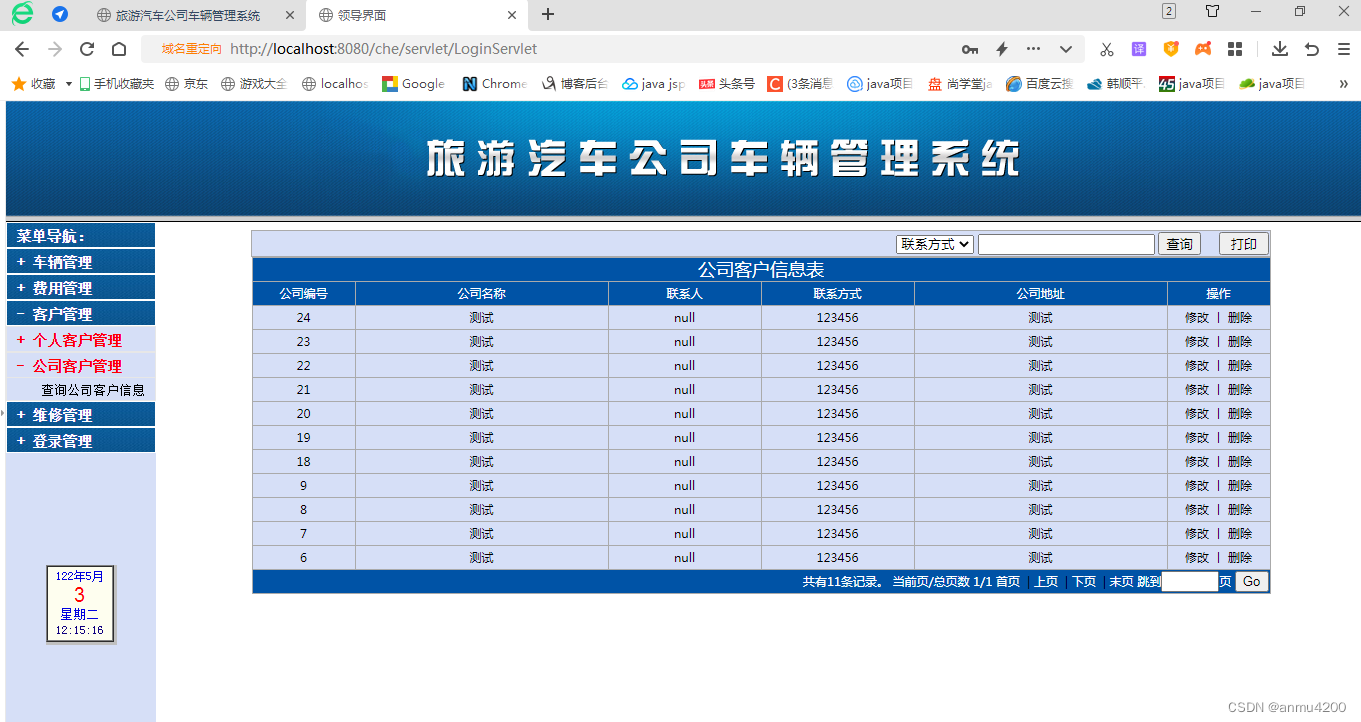The width and height of the screenshot is (1361, 722).
Task: Open the extensions grid icon
Action: (x=1235, y=49)
